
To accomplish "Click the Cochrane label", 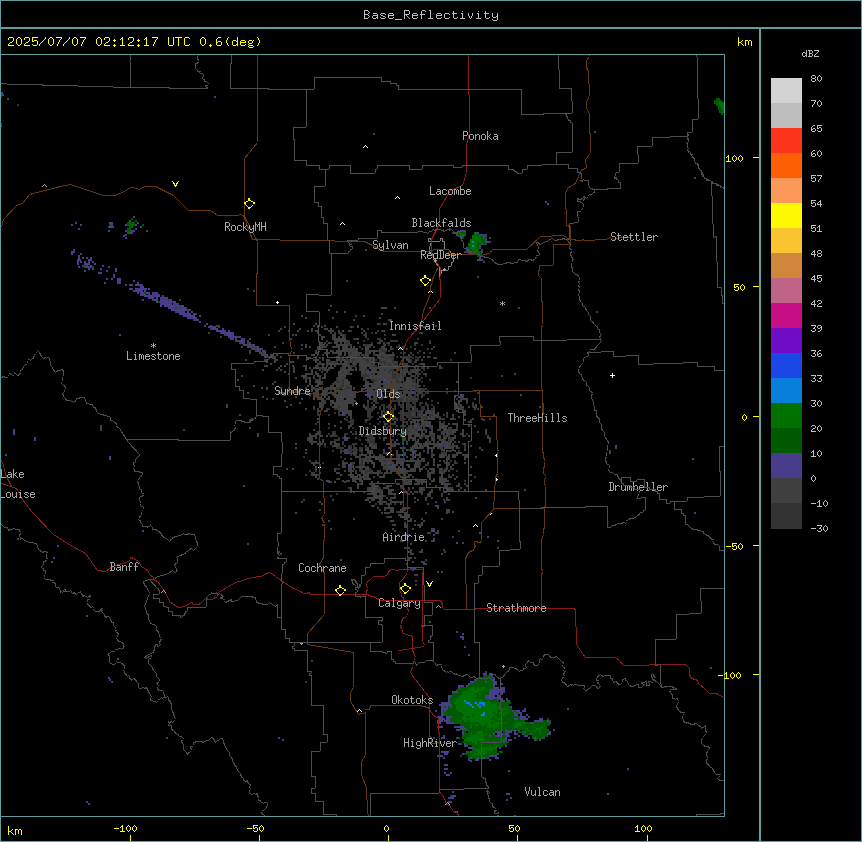I will (x=322, y=568).
